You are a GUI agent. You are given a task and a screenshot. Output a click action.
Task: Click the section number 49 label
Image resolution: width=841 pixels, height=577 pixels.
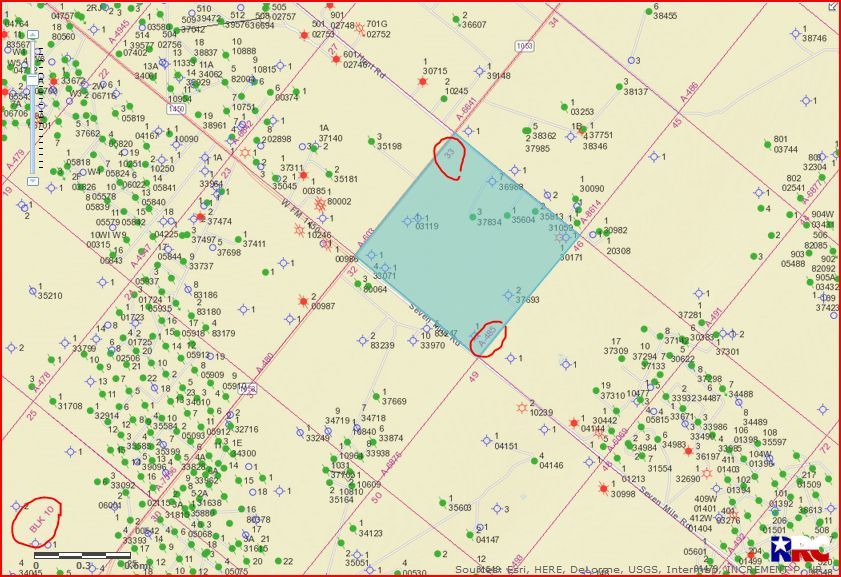[x=474, y=378]
